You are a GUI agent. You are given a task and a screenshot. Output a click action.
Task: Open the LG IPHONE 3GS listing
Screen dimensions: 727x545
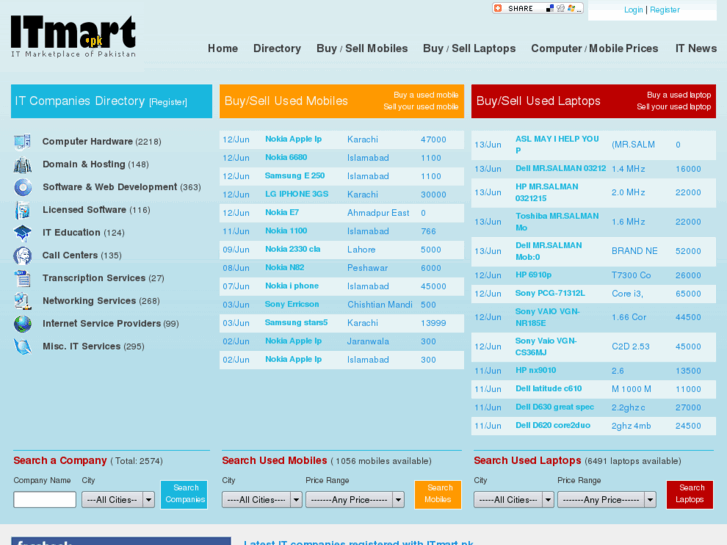coord(296,194)
